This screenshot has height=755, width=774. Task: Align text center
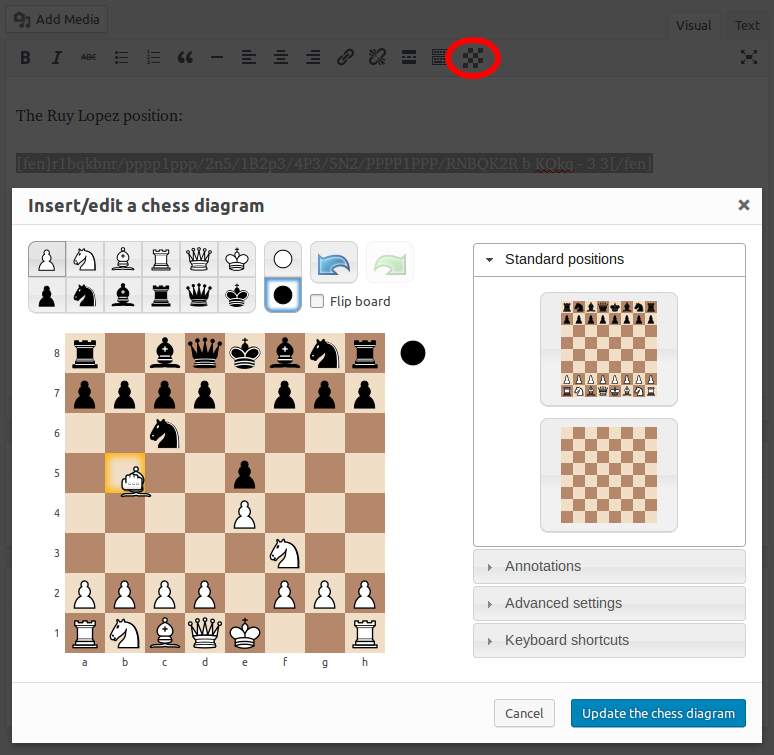click(281, 58)
